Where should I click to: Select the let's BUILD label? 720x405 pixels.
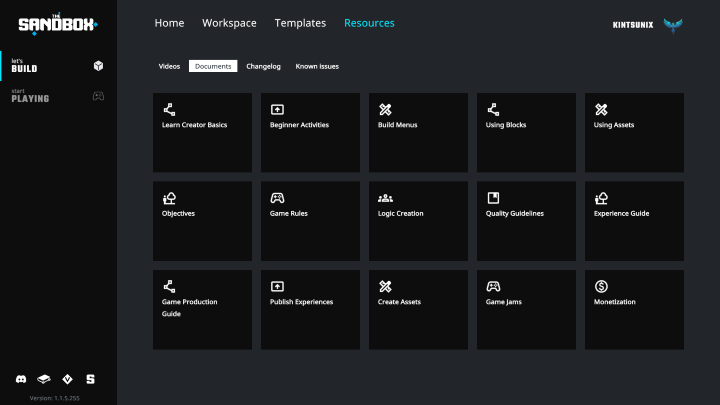click(24, 66)
